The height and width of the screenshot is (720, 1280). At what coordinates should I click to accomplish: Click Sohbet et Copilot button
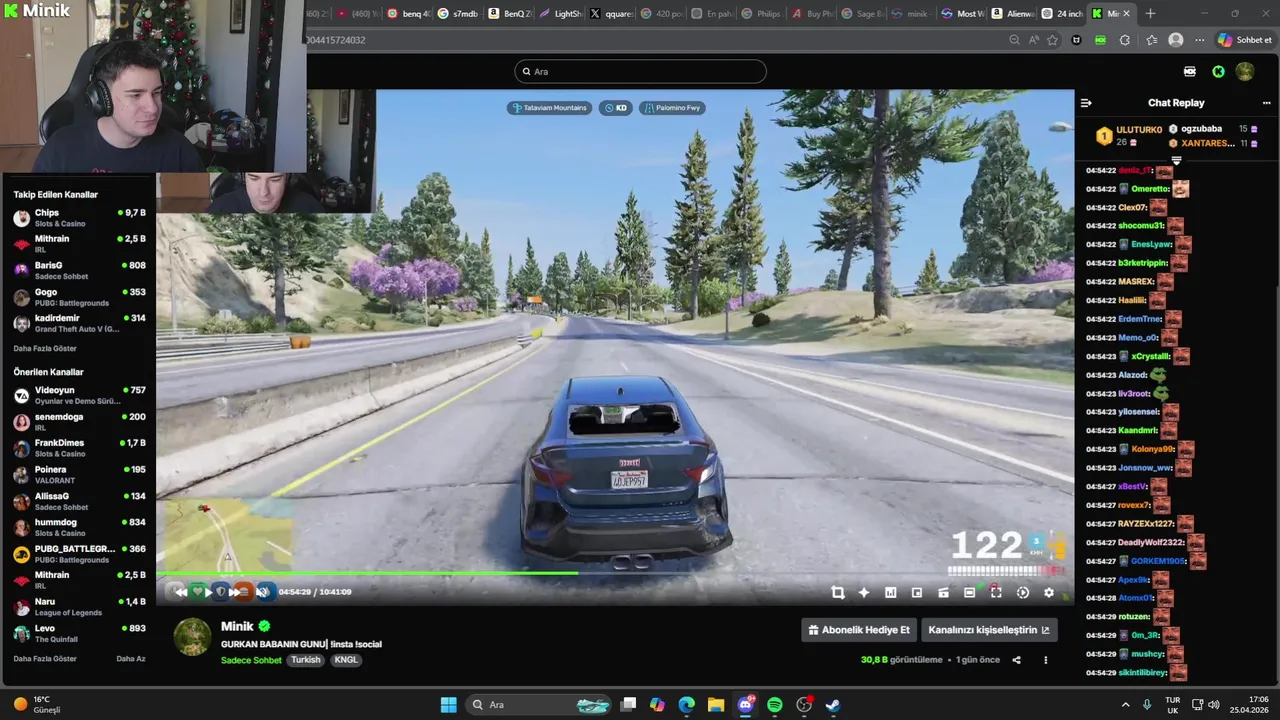1244,40
